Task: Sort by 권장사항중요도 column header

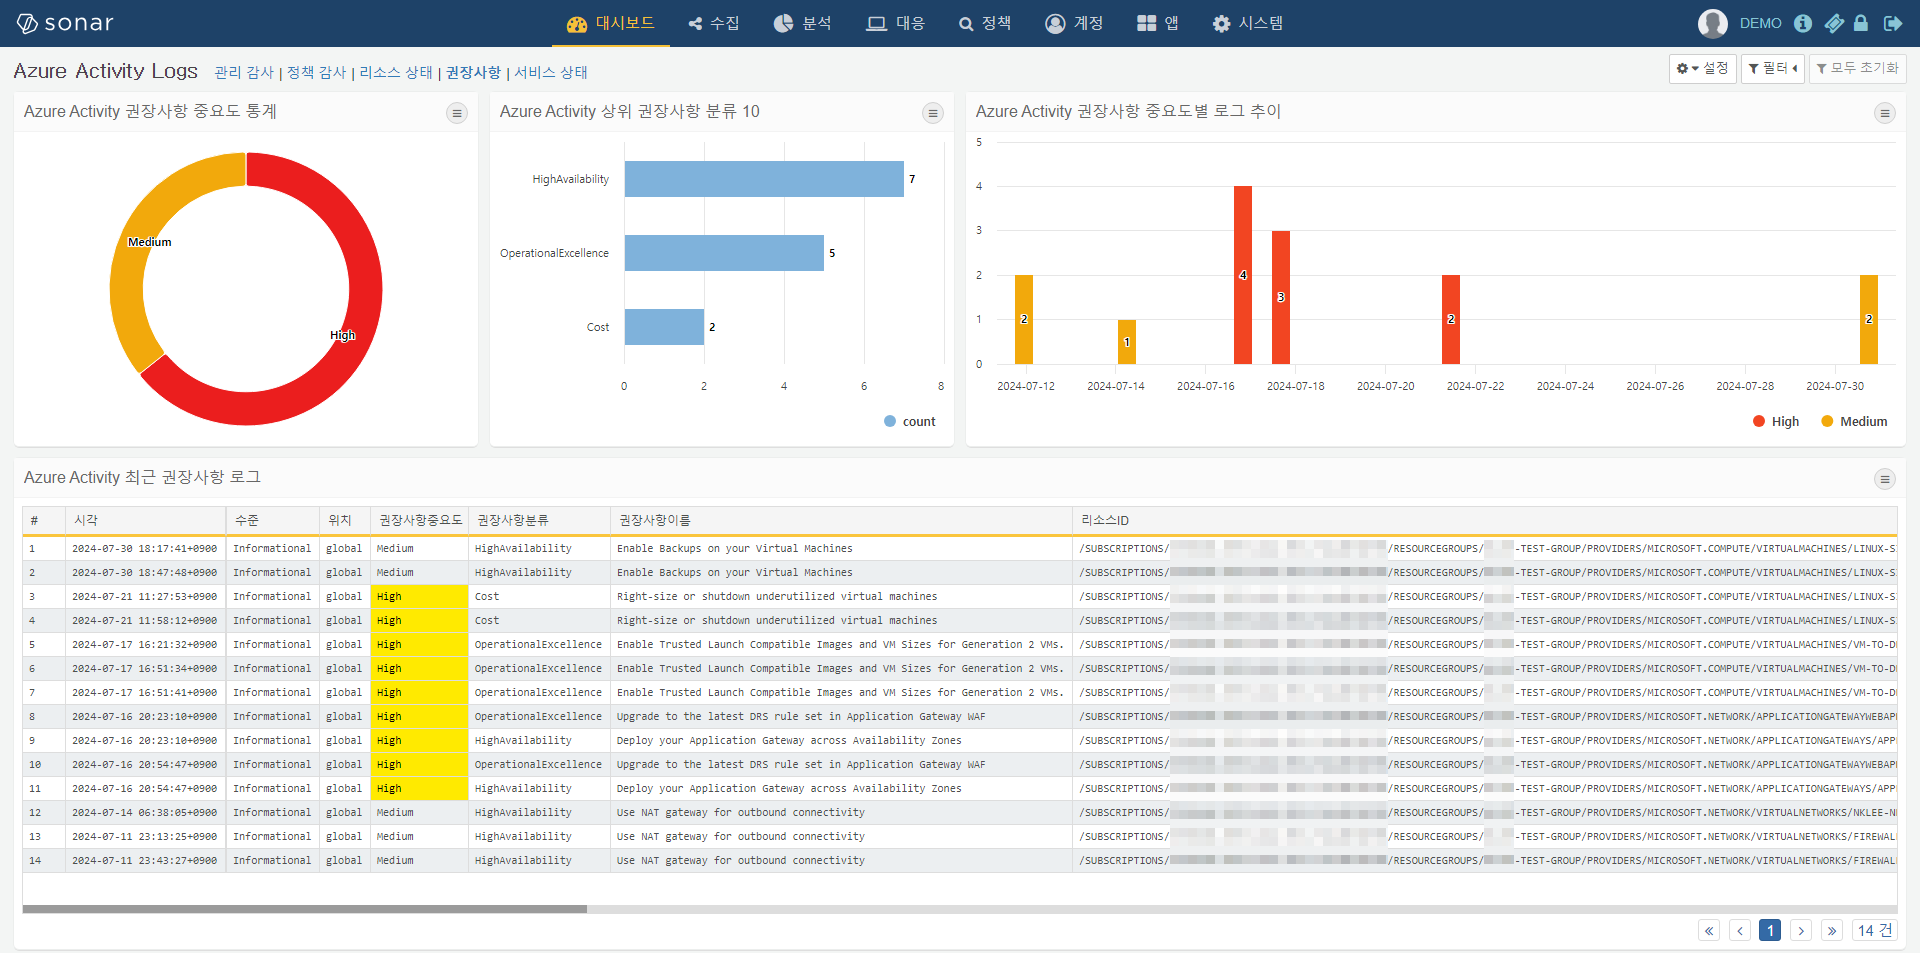Action: (420, 520)
